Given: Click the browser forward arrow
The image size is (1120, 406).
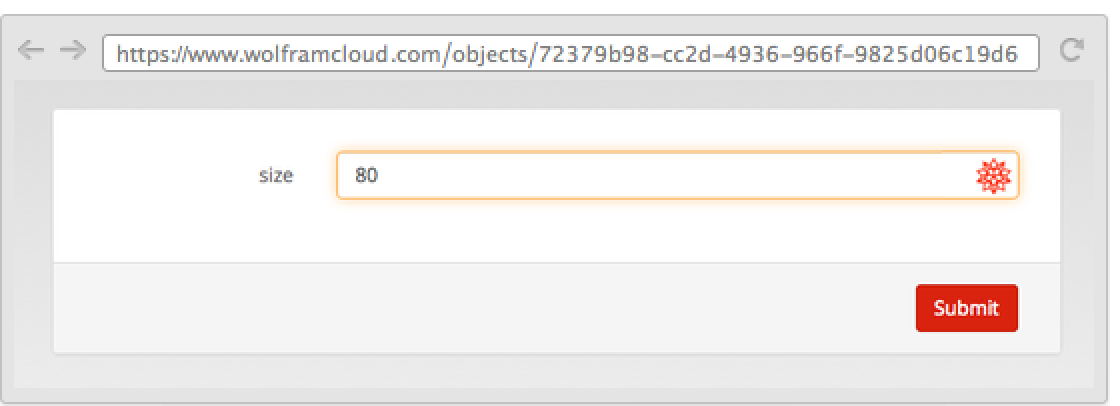Looking at the screenshot, I should 73,52.
